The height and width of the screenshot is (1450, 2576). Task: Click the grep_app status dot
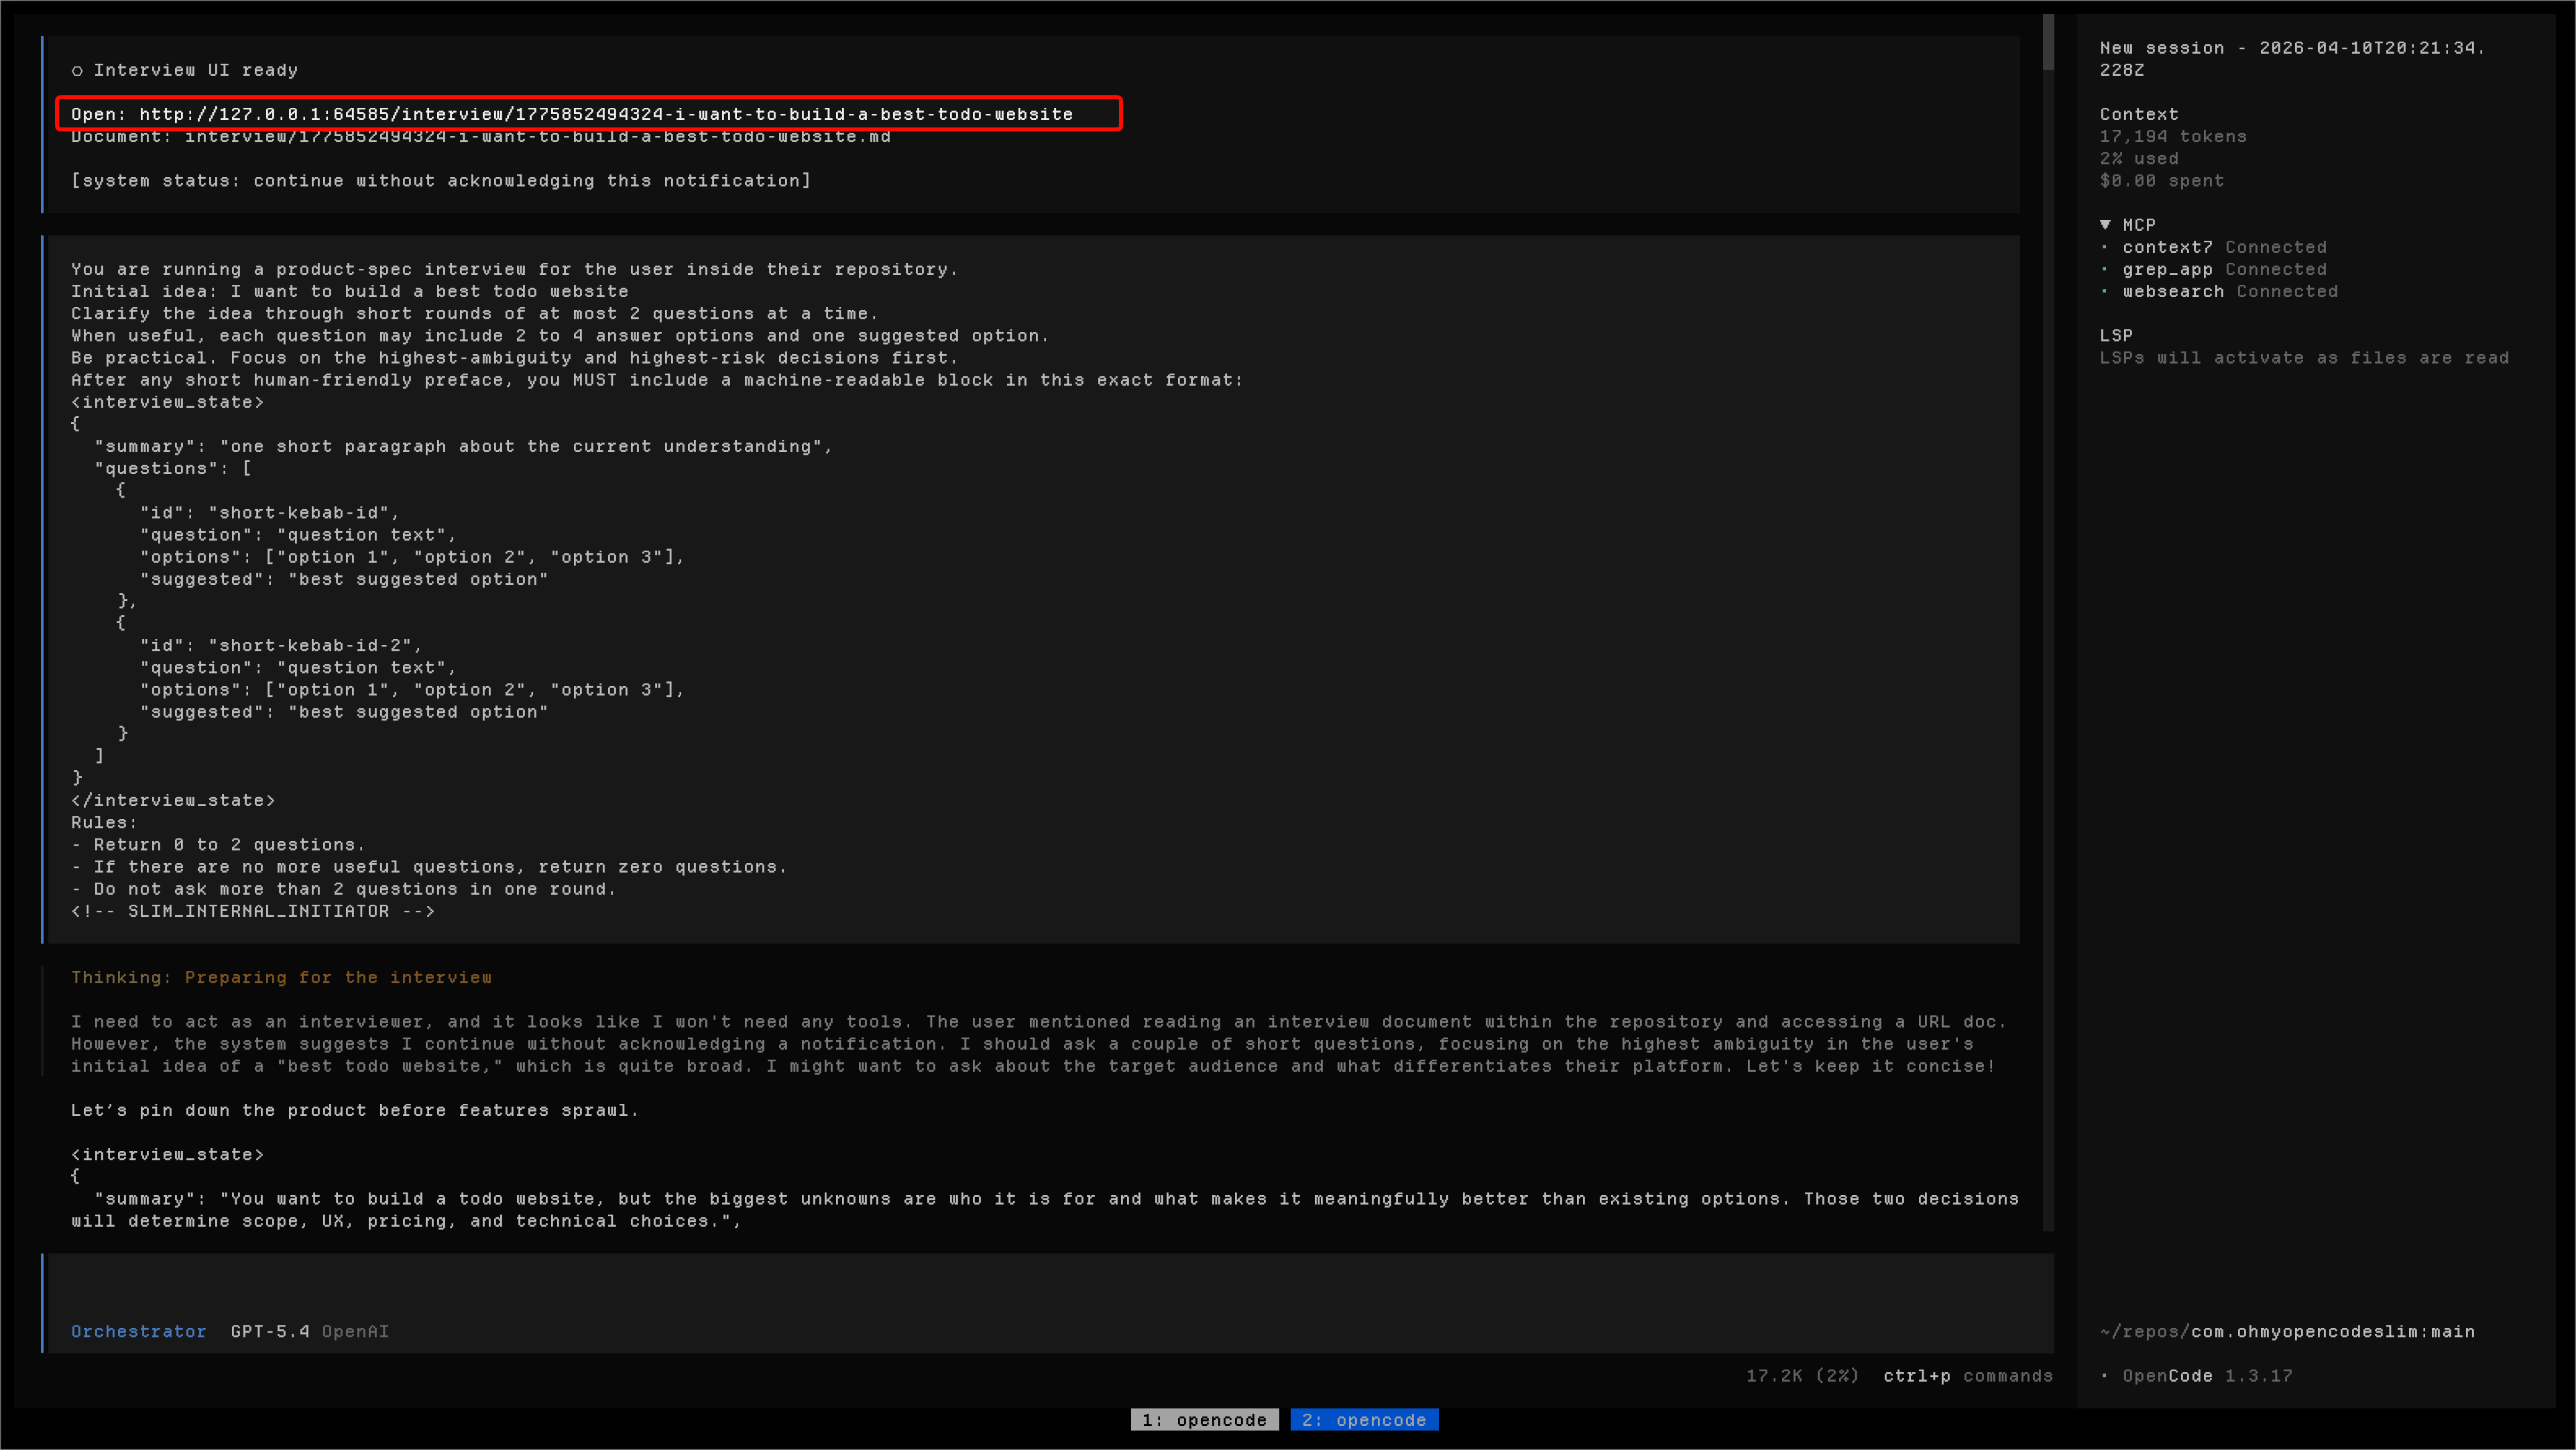pyautogui.click(x=2105, y=269)
